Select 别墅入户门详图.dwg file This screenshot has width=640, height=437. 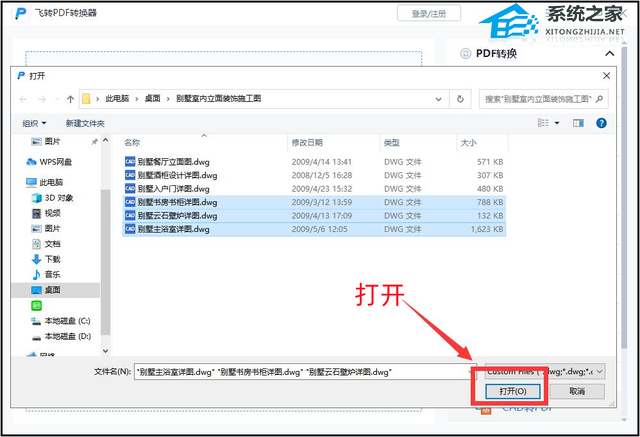tap(314, 189)
